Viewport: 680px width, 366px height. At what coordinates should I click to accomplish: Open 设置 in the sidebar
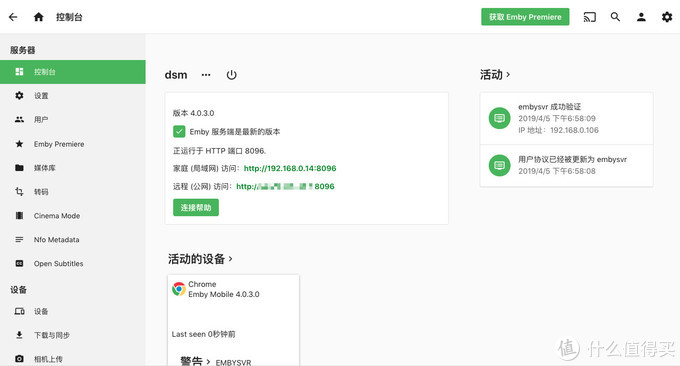(x=72, y=96)
